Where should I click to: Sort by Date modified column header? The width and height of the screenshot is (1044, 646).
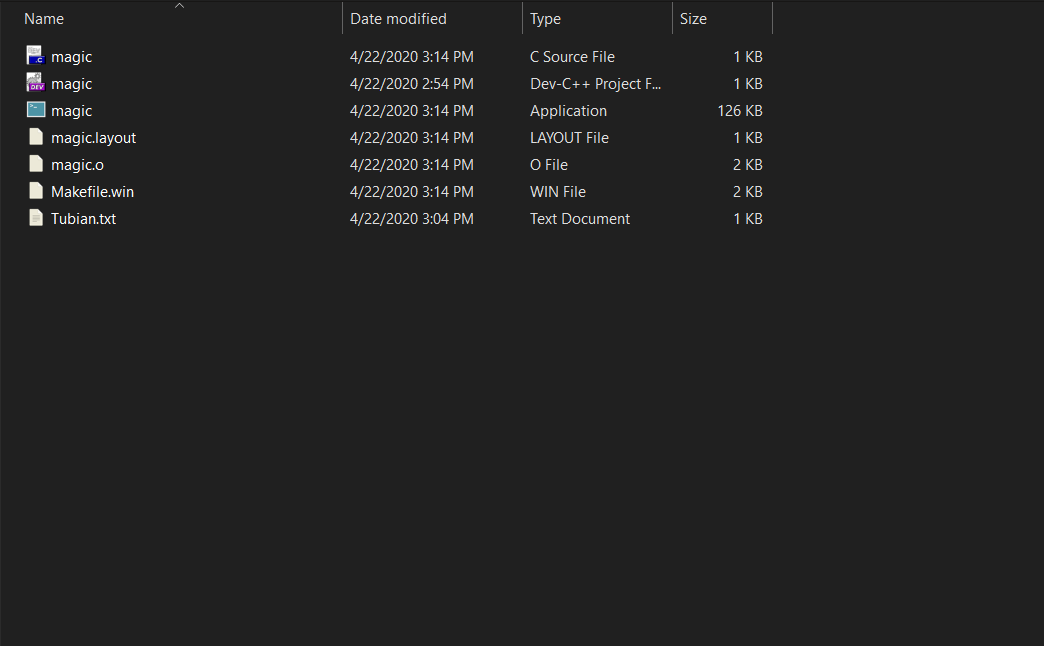coord(398,19)
